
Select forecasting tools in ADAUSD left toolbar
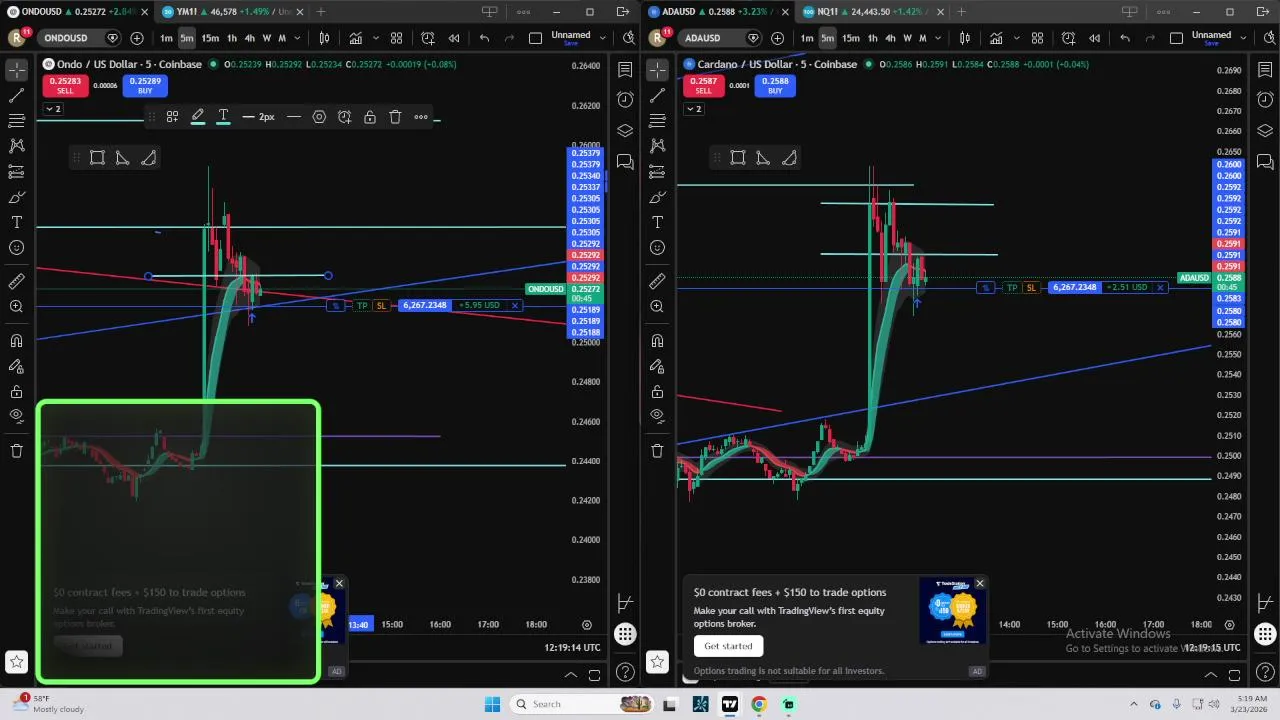657,171
